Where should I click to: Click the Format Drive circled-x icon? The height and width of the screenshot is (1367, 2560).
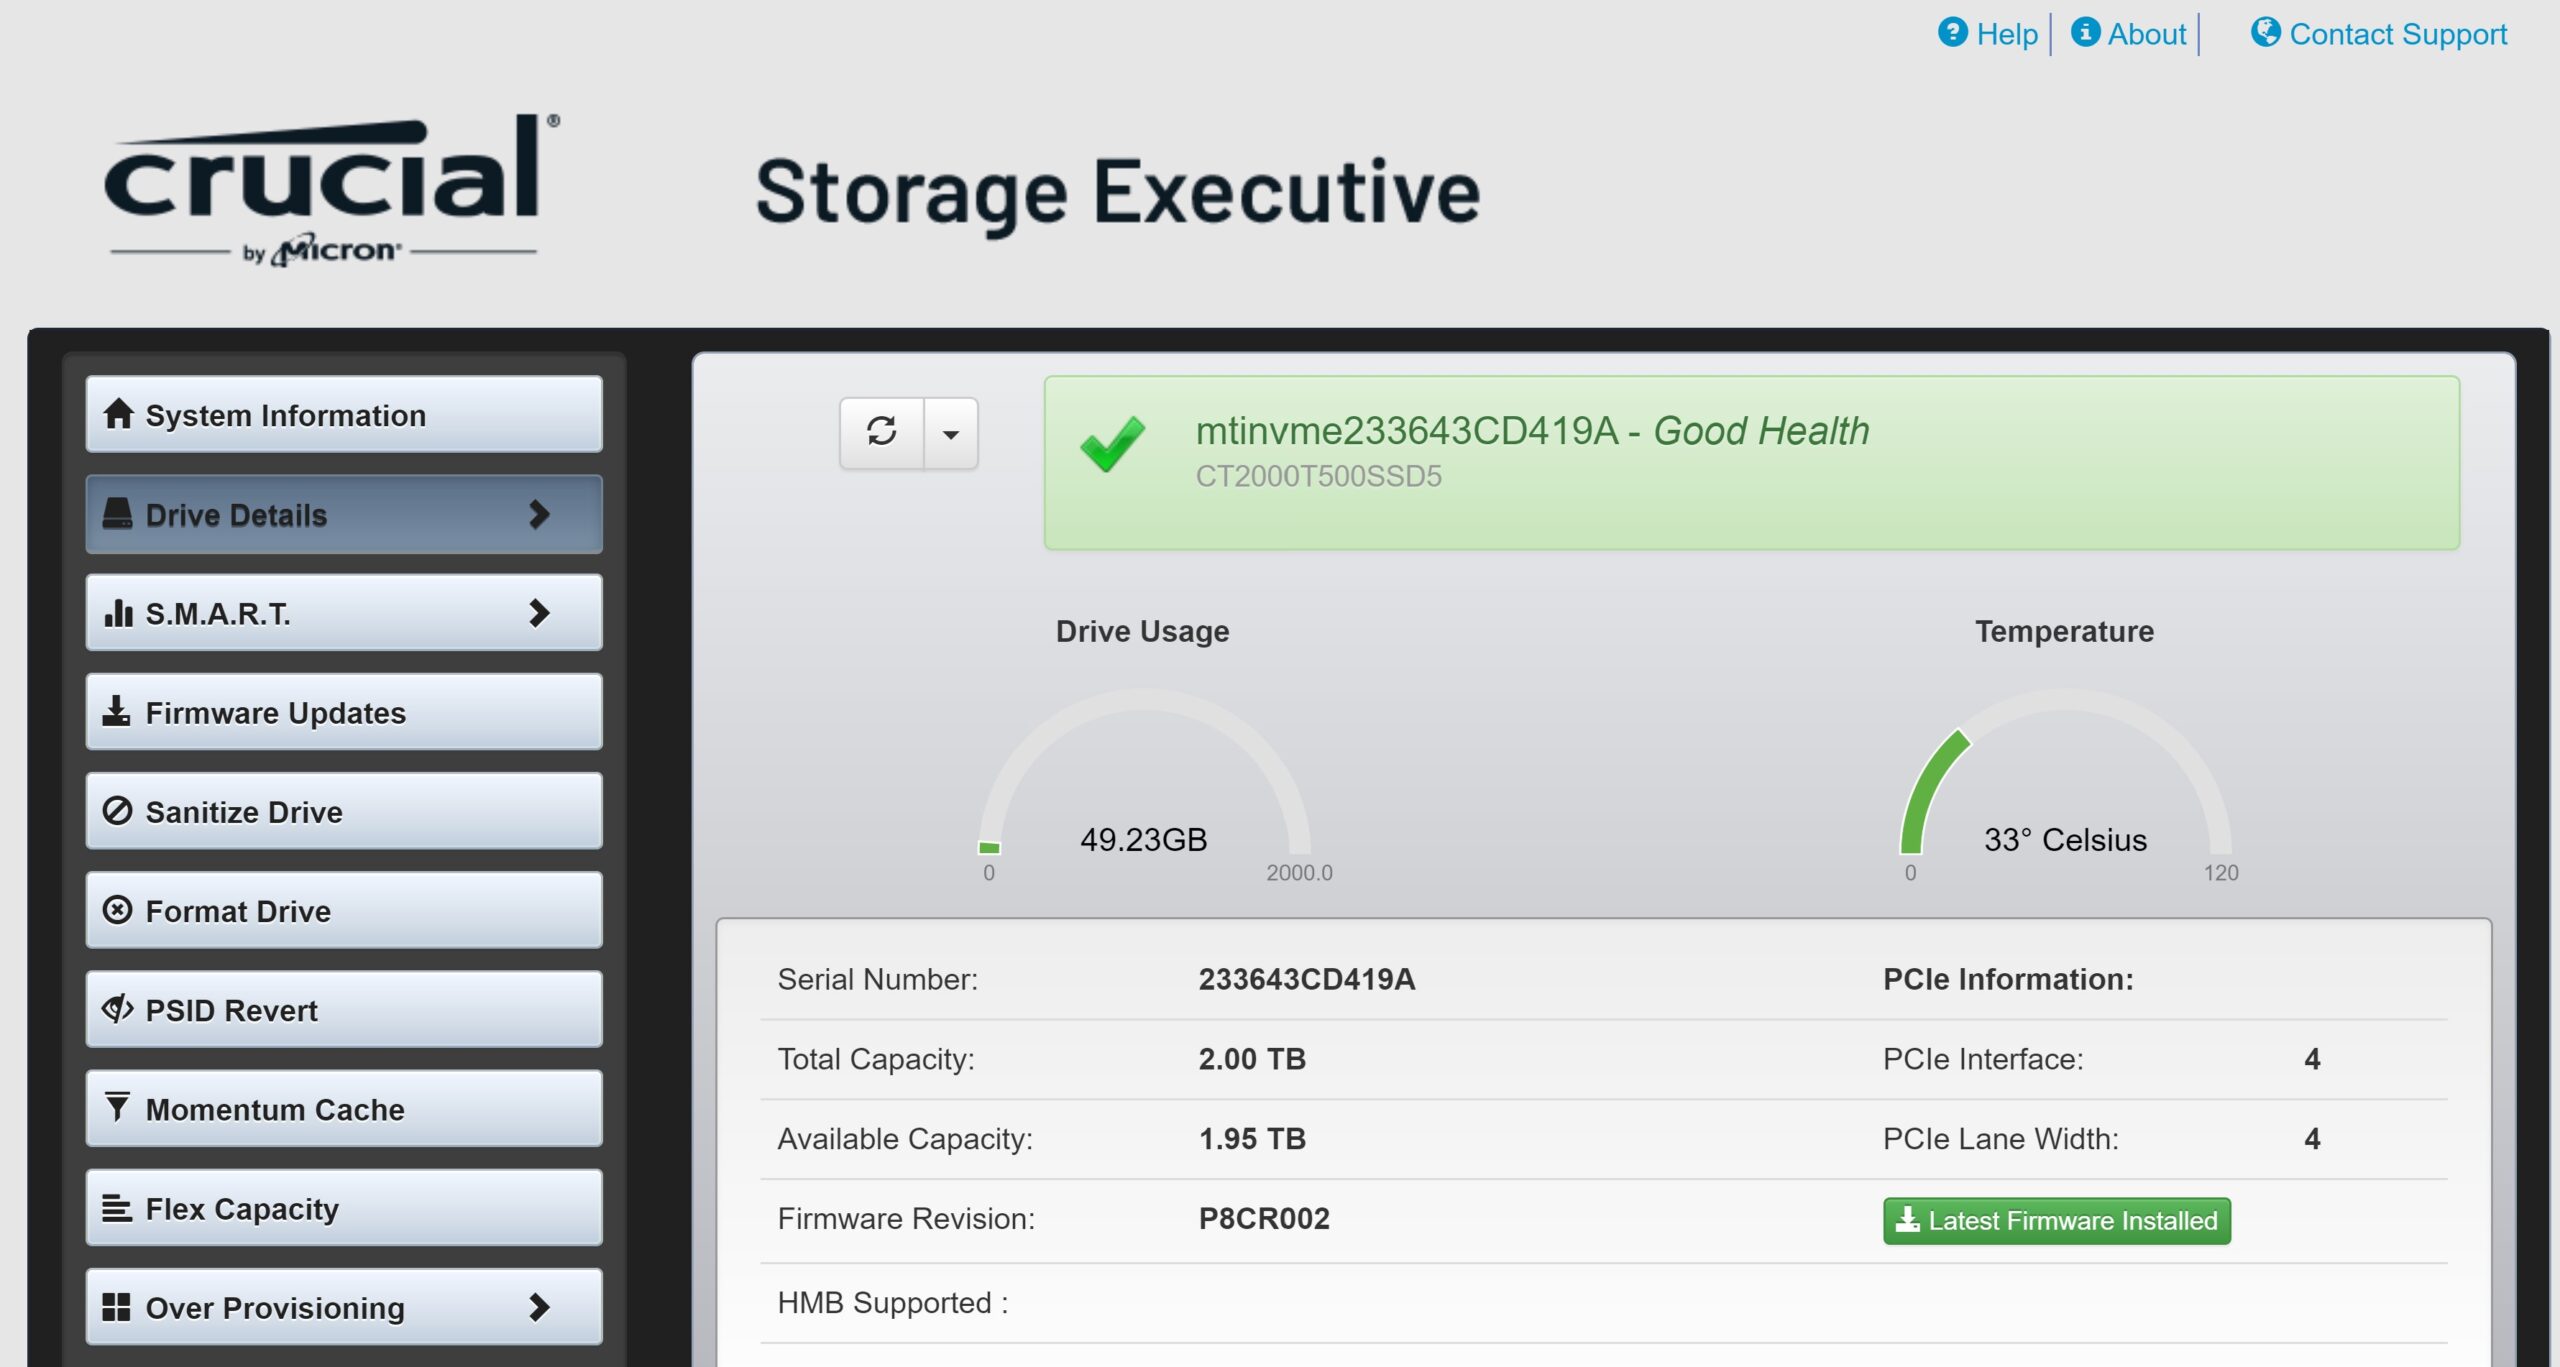[x=117, y=909]
